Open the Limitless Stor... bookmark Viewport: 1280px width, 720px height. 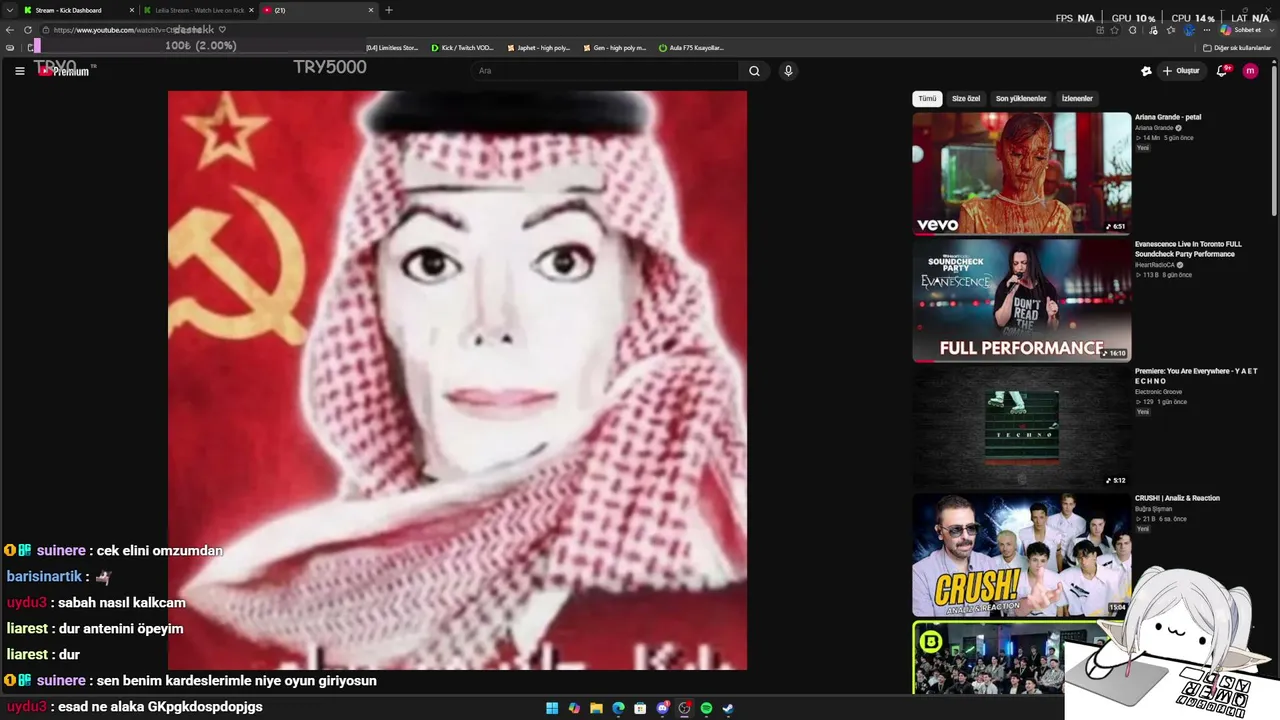tap(392, 48)
